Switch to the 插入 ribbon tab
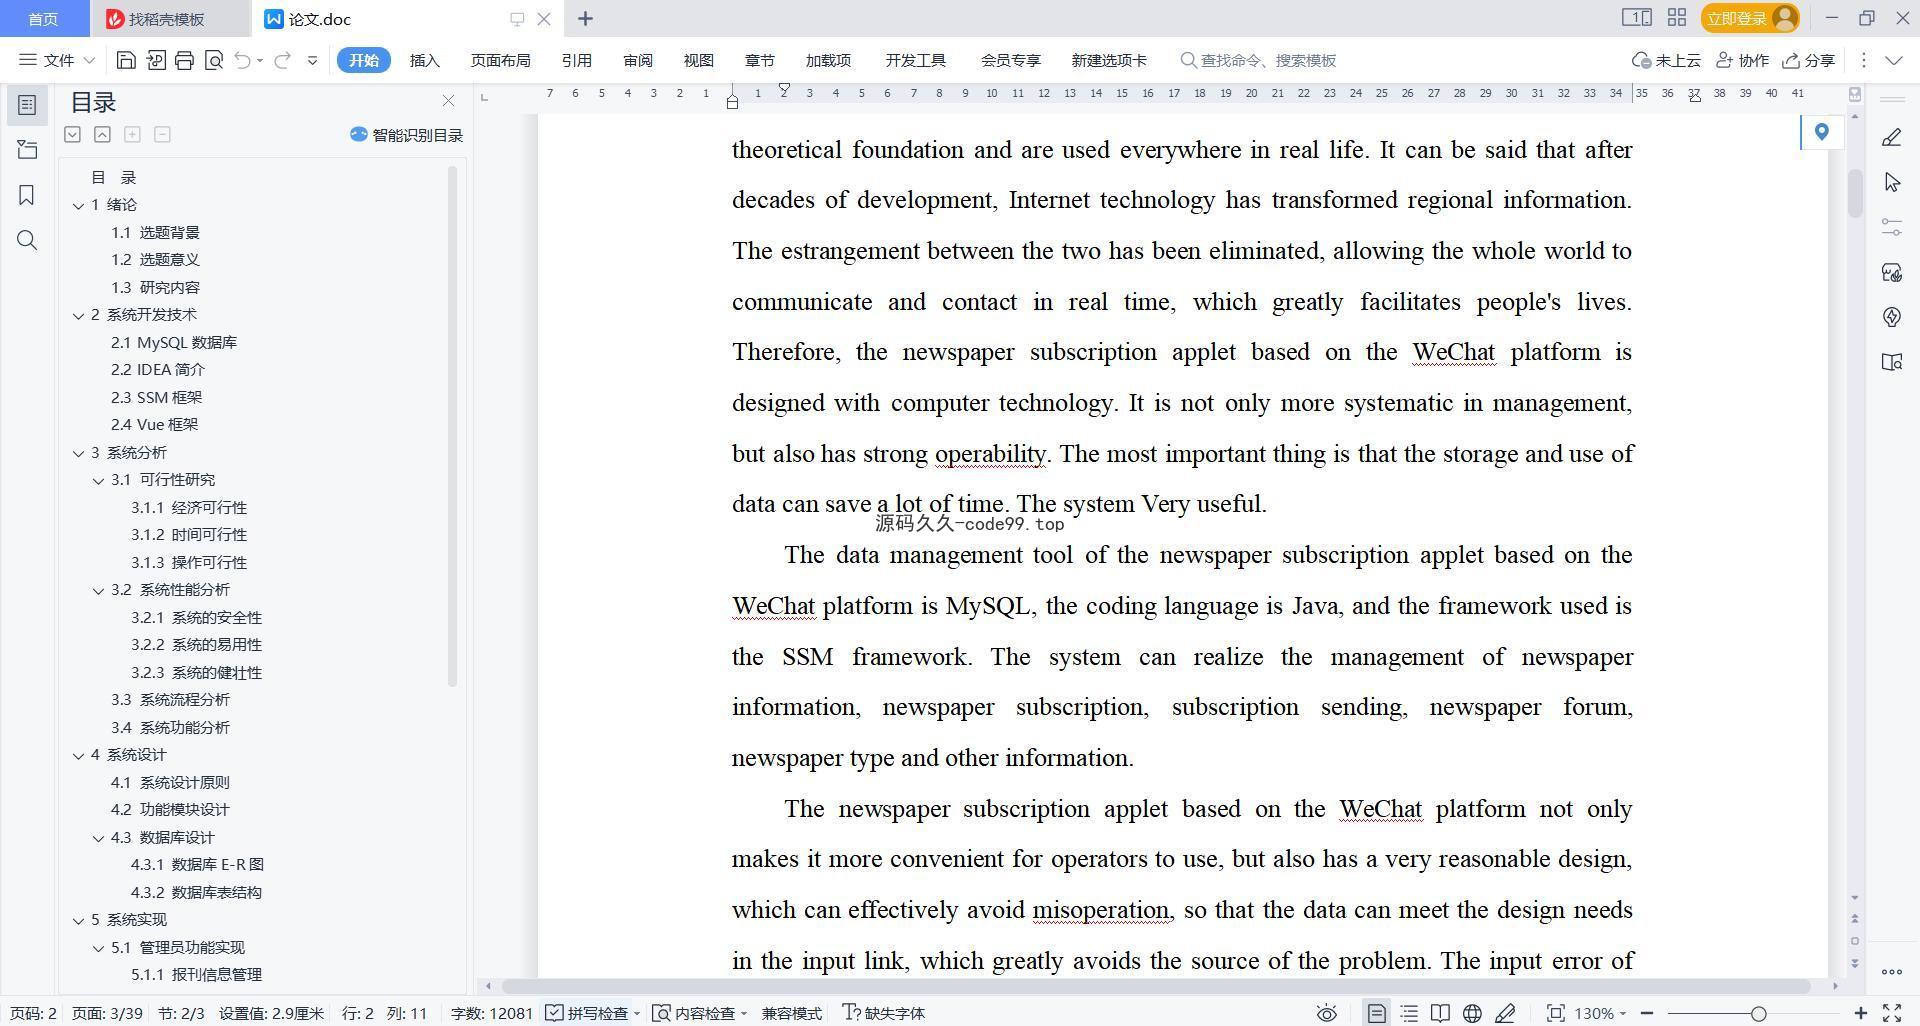Screen dimensions: 1920x1026 click(x=424, y=60)
